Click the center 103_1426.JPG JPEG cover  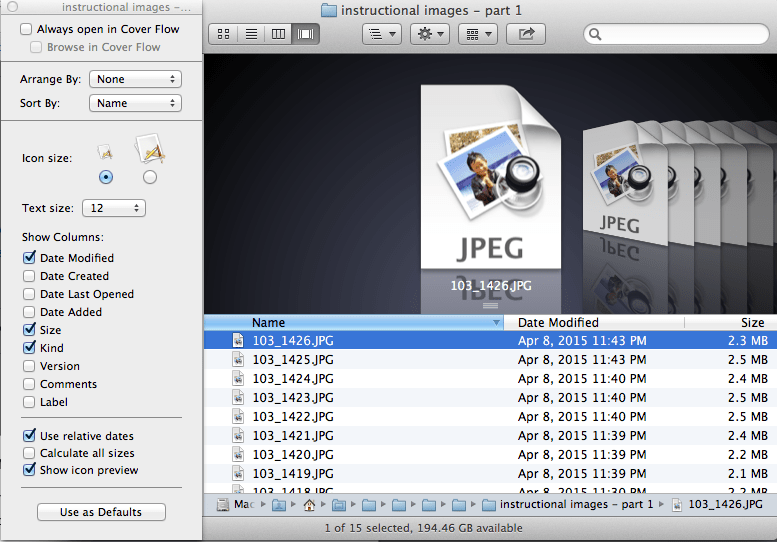tap(491, 177)
